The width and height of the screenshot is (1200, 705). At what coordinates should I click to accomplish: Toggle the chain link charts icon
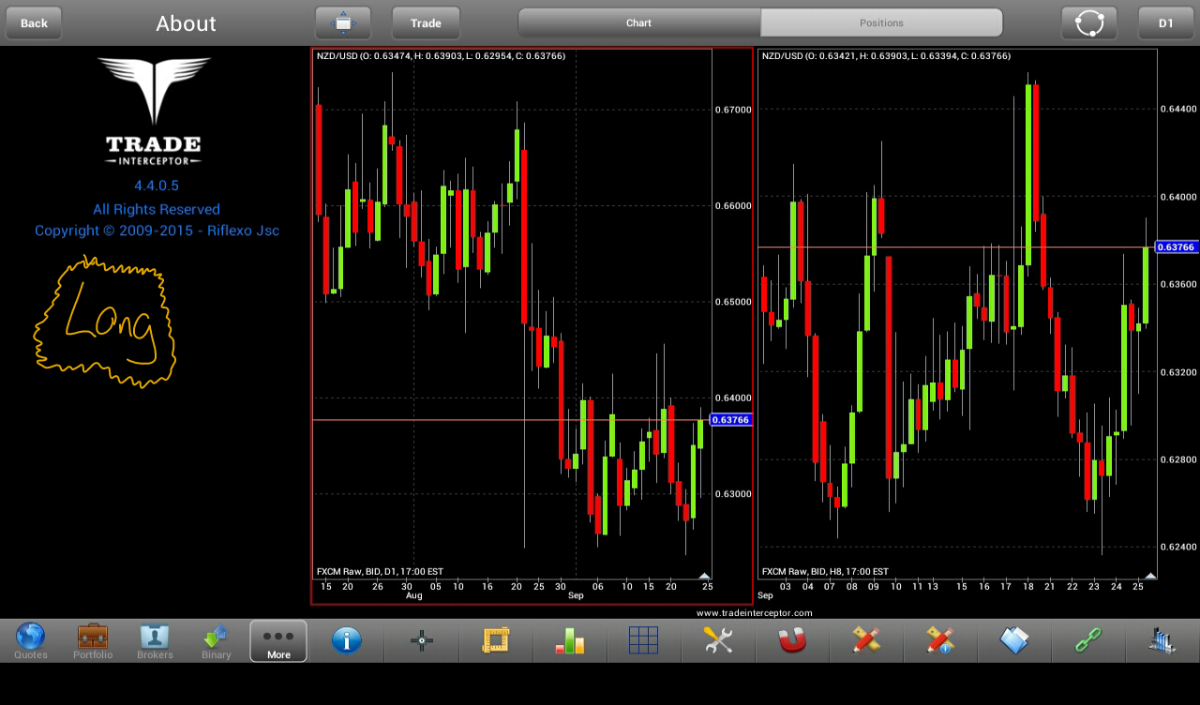pos(1088,641)
